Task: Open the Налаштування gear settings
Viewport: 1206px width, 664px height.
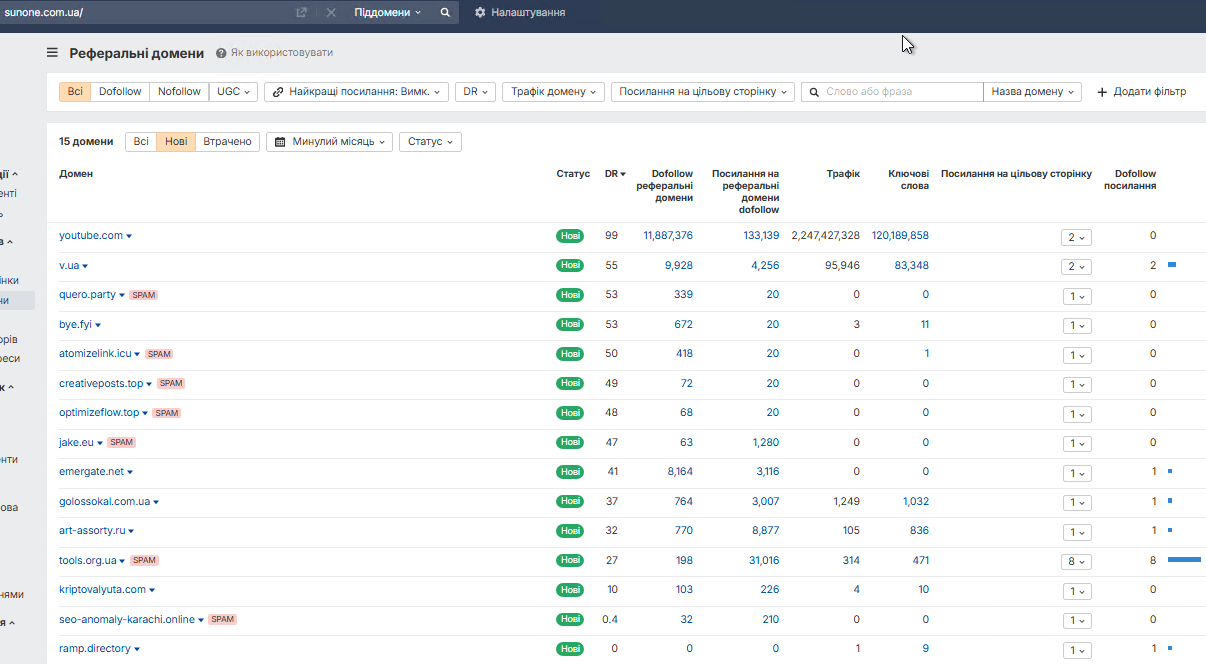Action: 480,13
